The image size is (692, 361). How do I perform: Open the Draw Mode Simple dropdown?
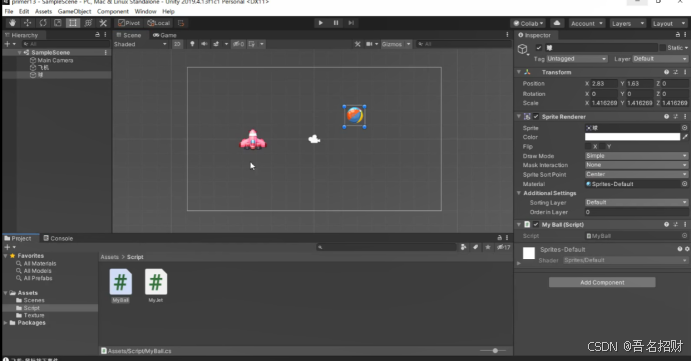point(636,156)
